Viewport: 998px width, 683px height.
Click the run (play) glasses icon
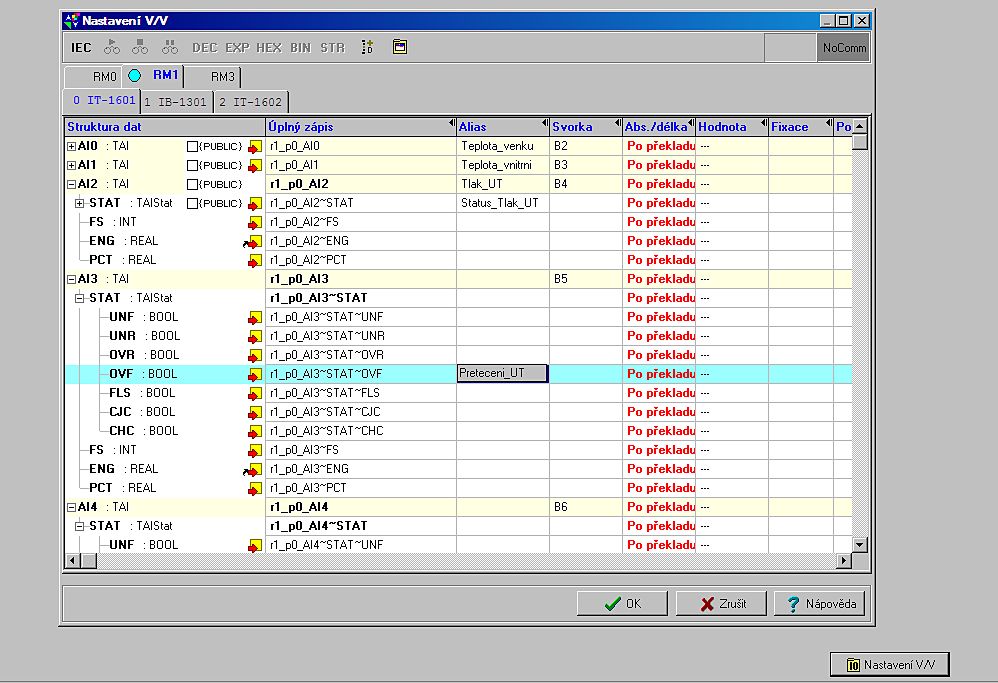(111, 47)
